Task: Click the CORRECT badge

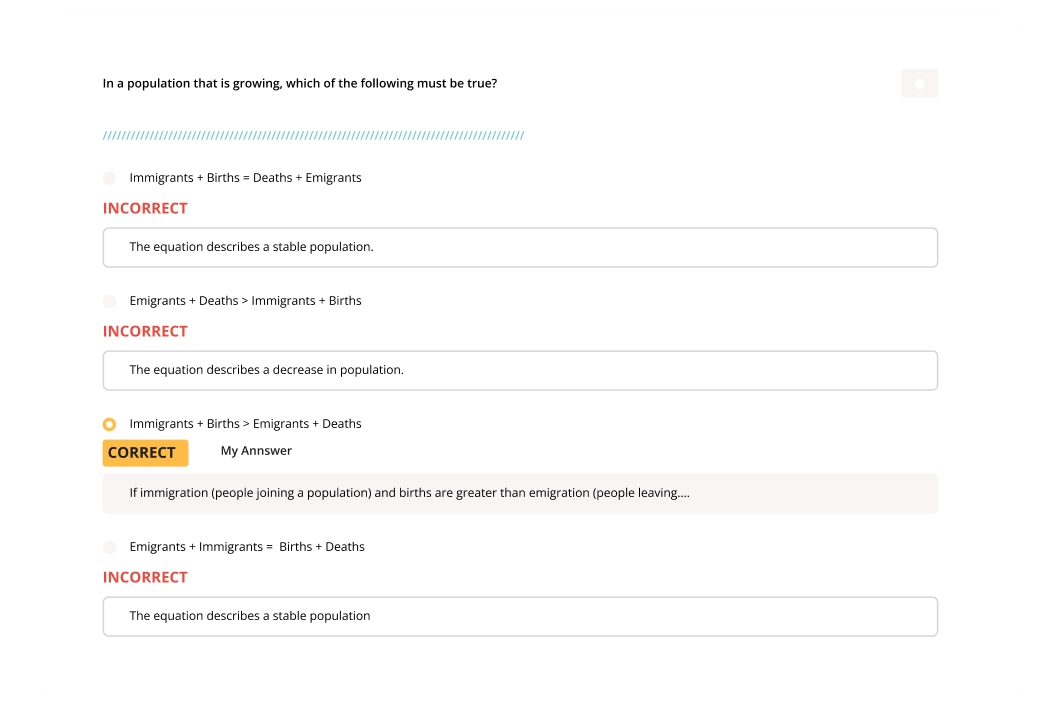Action: [145, 452]
